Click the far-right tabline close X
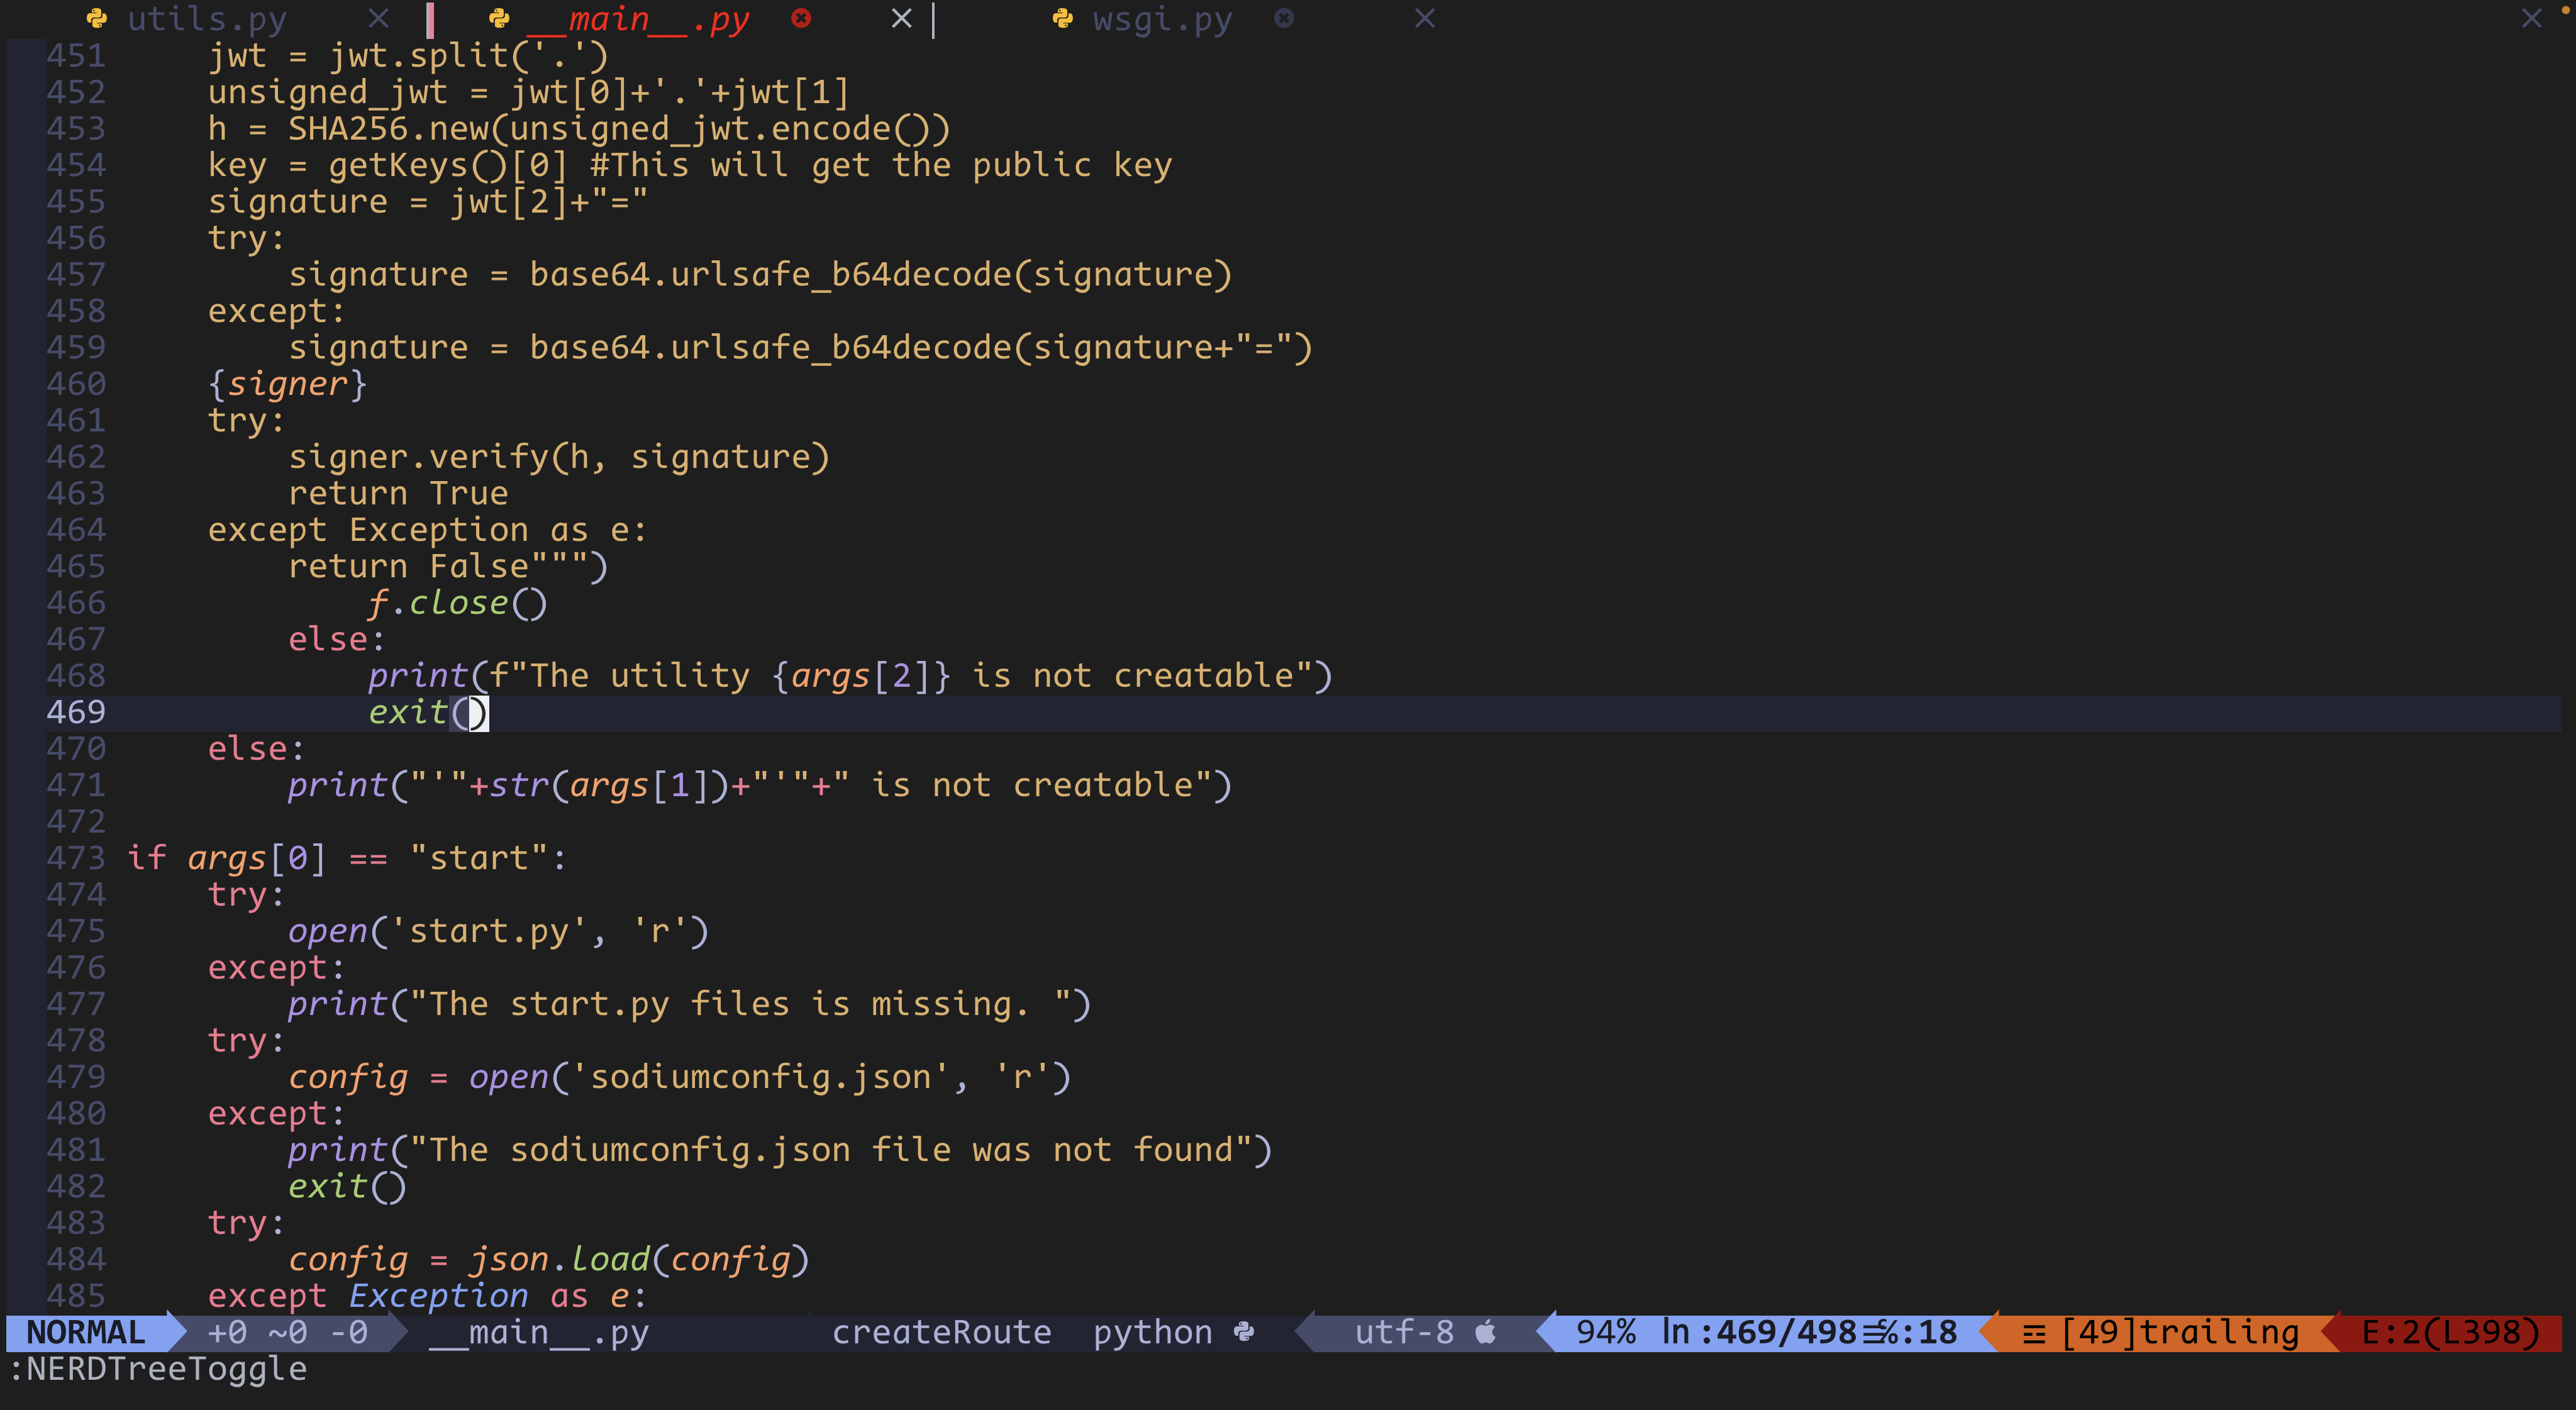 [x=2531, y=19]
